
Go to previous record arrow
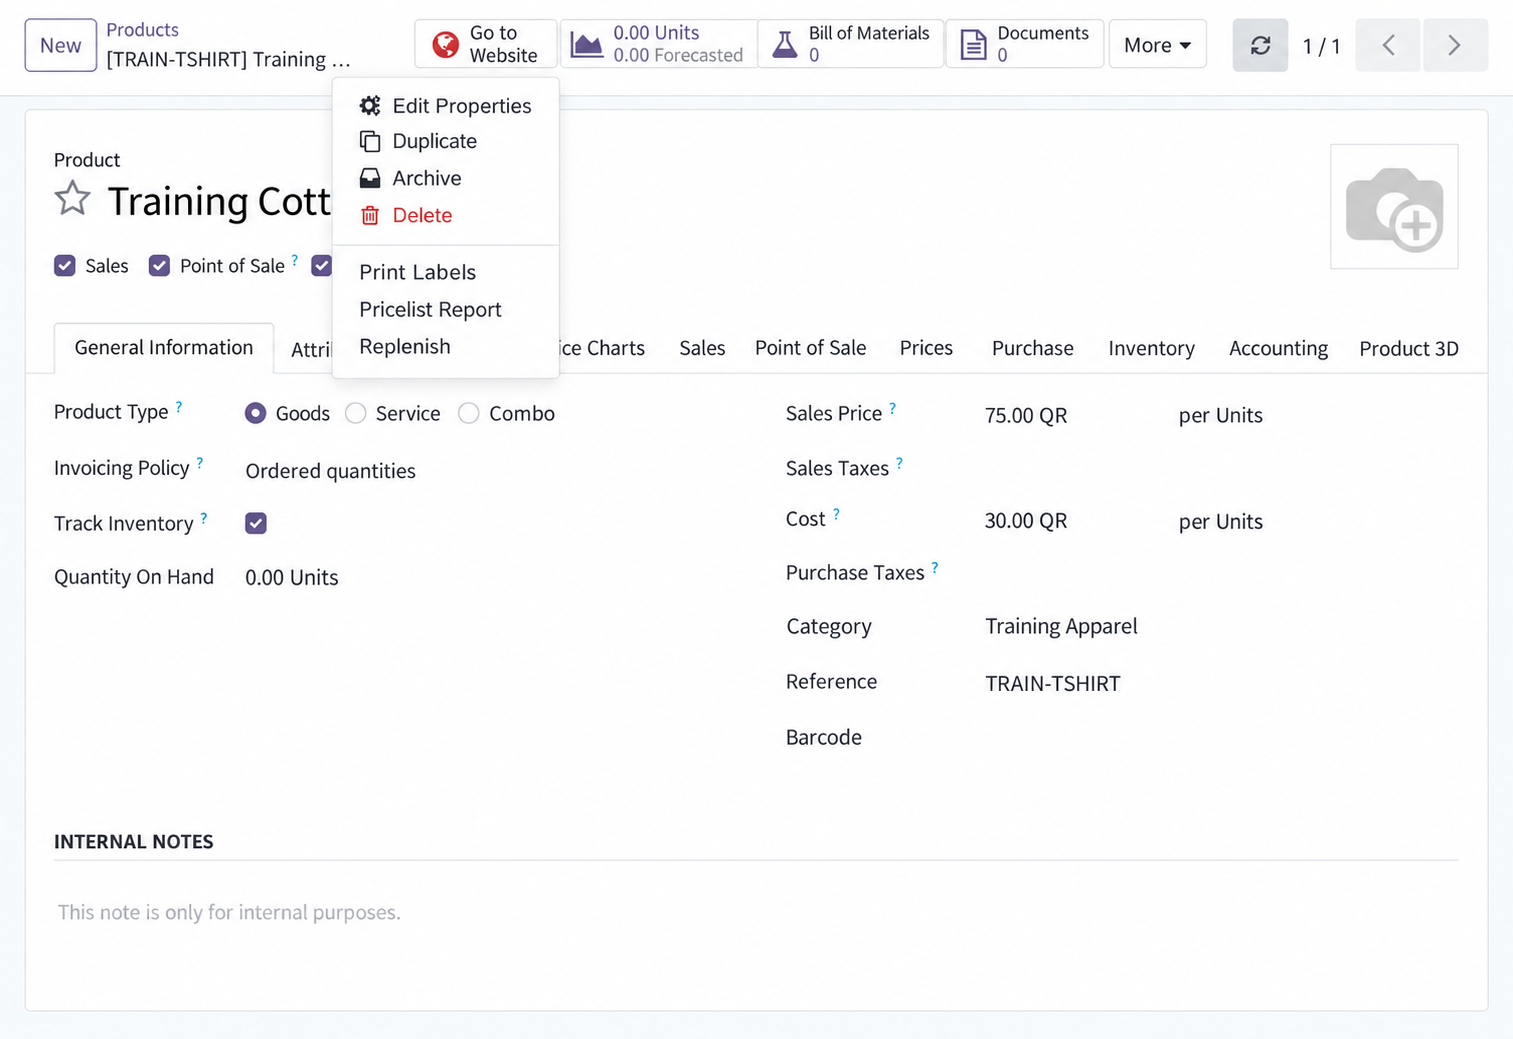click(x=1388, y=45)
